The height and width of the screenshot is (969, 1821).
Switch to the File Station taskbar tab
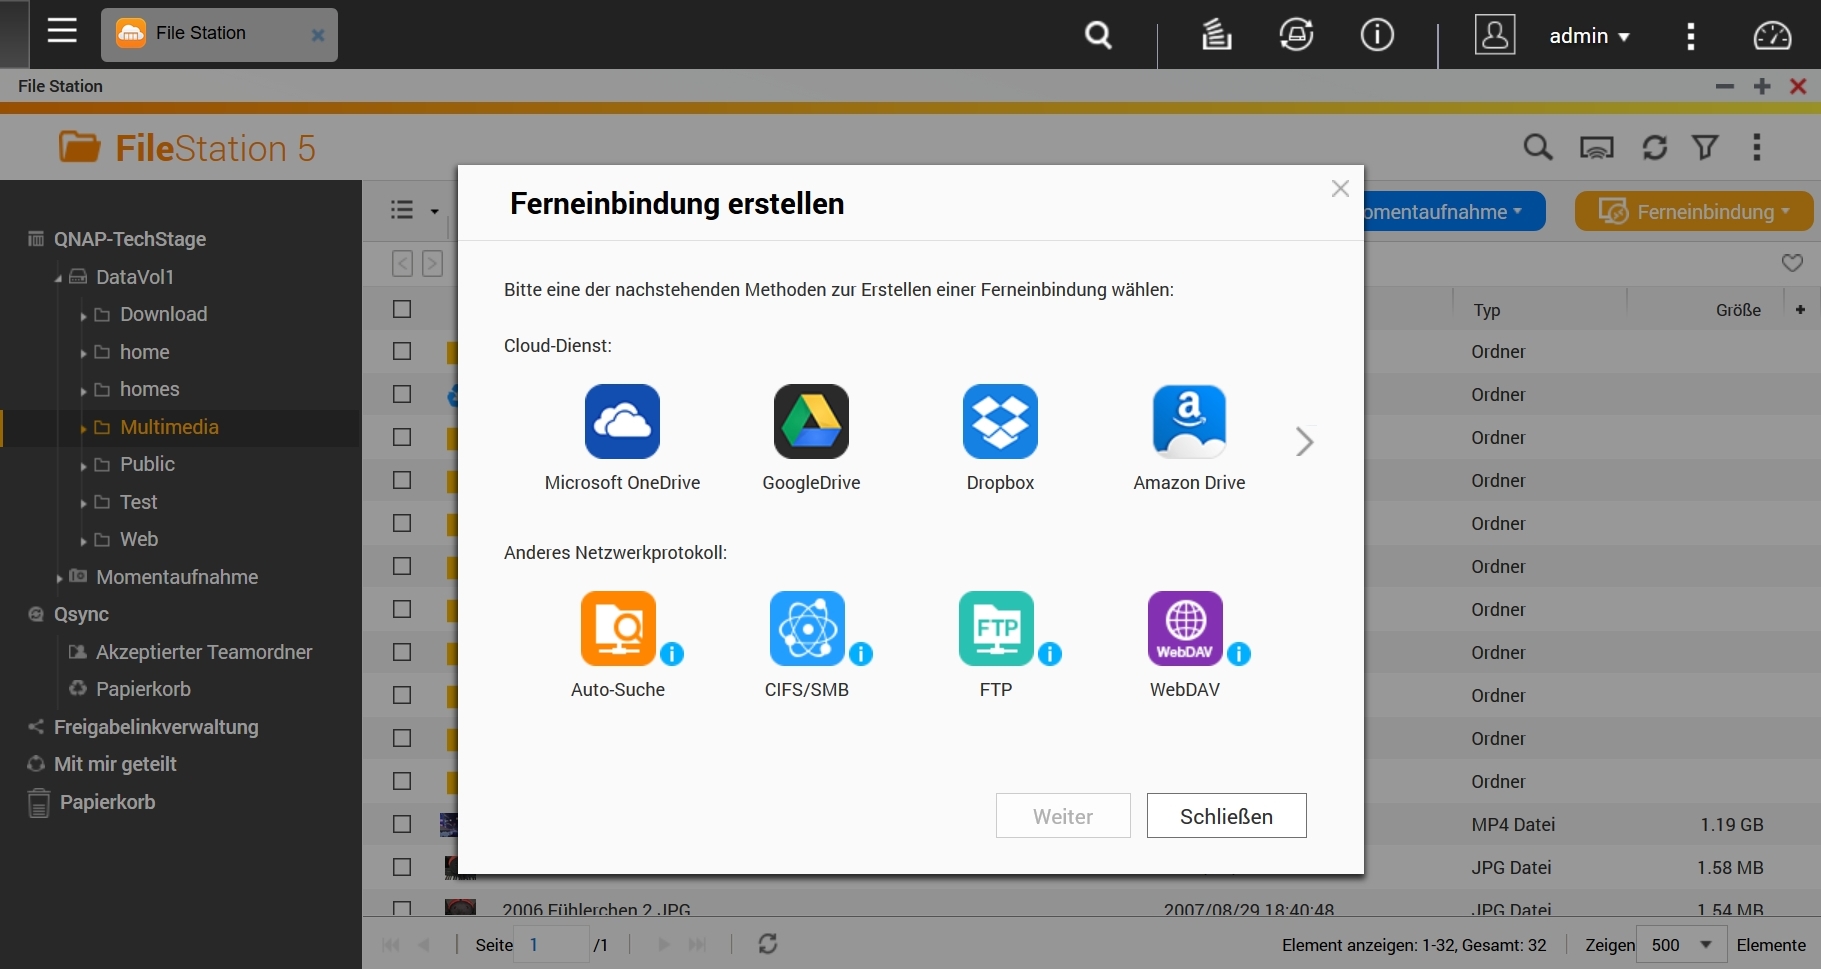pyautogui.click(x=219, y=34)
